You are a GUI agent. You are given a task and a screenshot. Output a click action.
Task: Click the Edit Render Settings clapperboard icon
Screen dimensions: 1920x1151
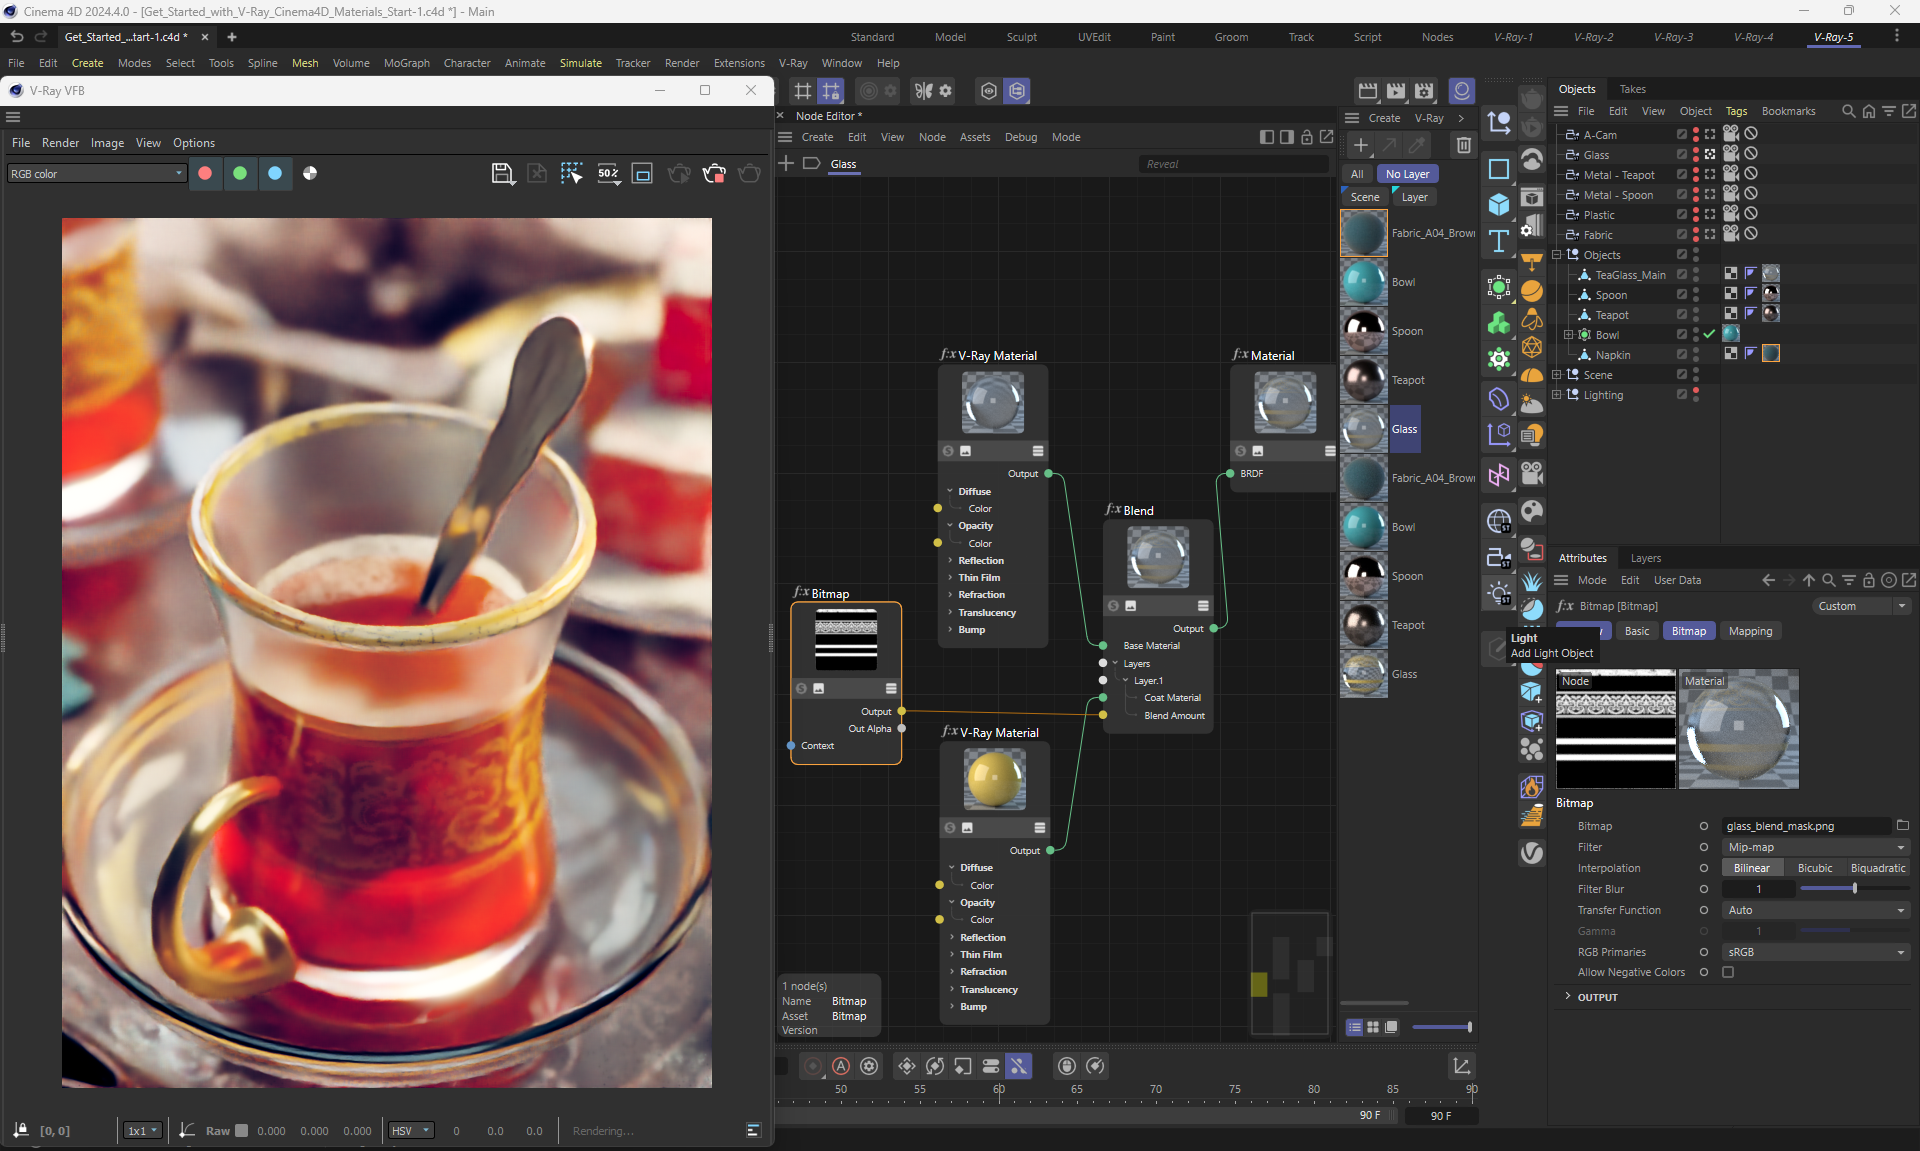1424,91
